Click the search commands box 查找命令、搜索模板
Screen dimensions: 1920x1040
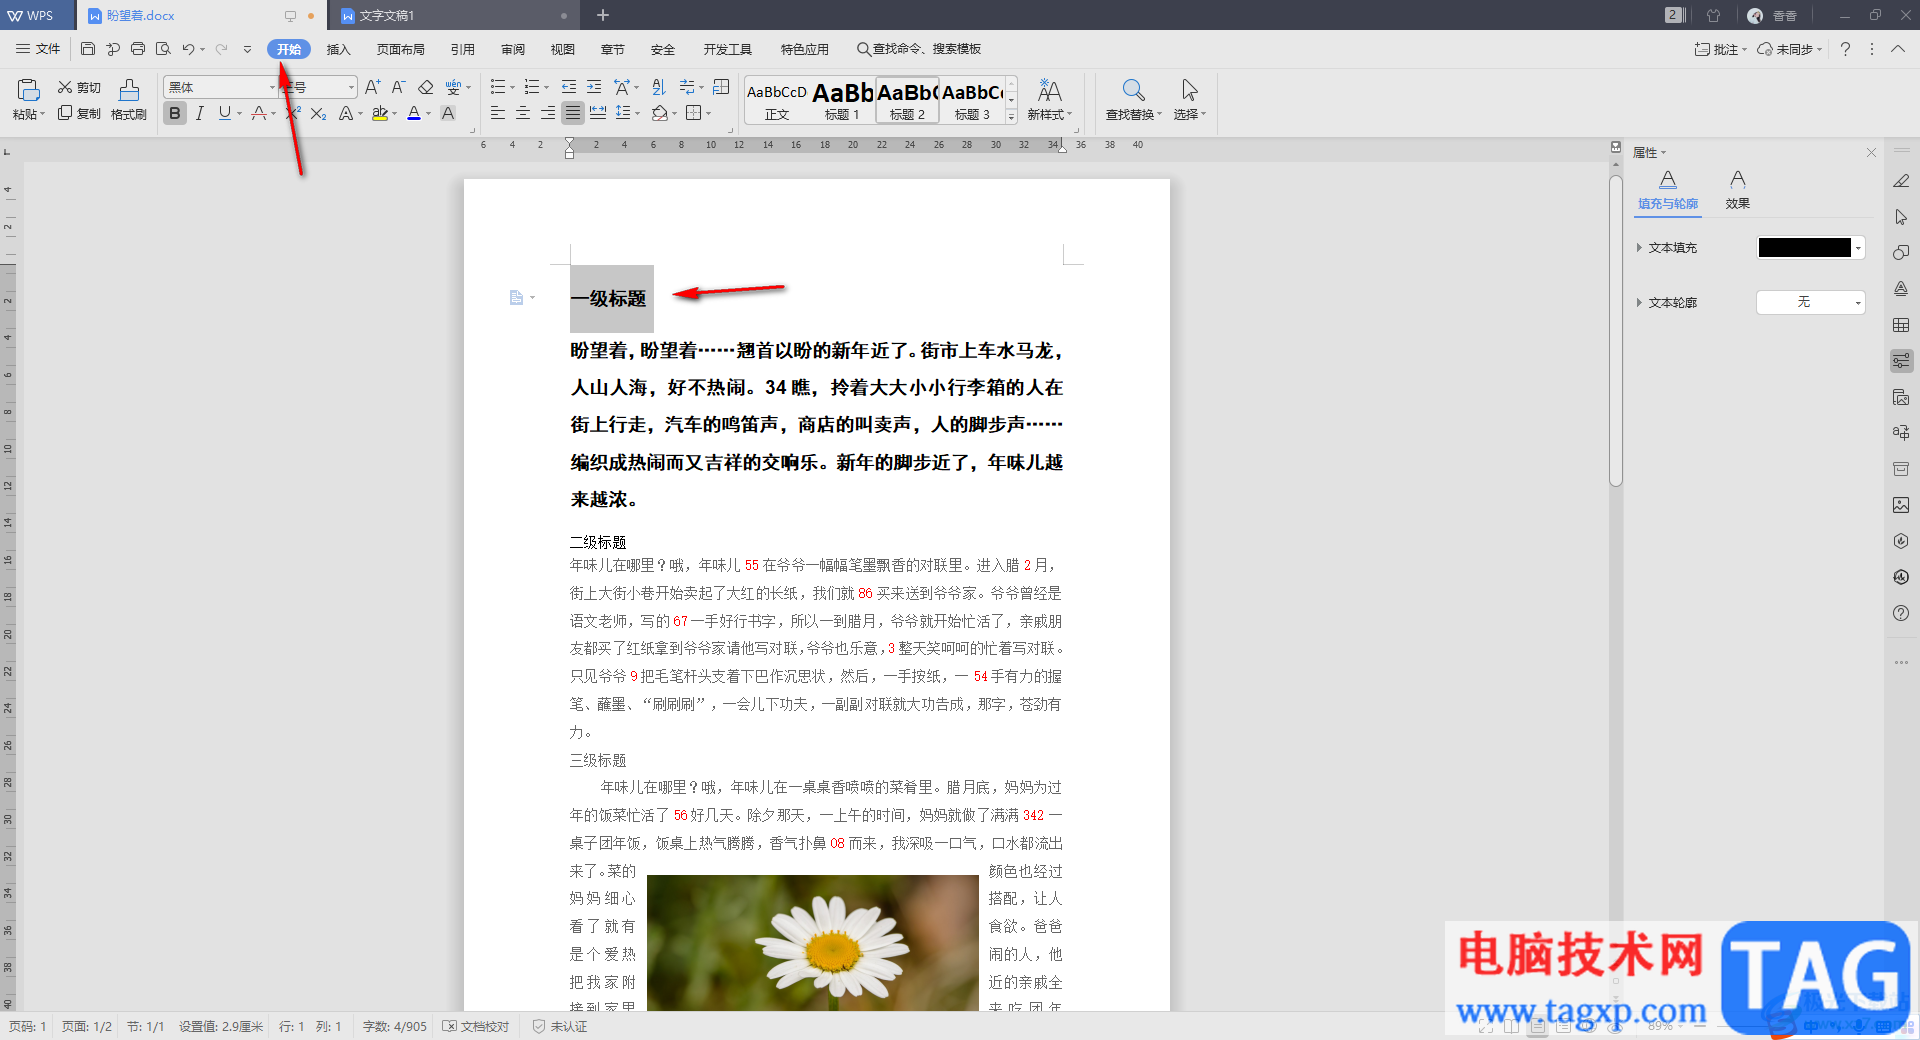click(x=918, y=49)
